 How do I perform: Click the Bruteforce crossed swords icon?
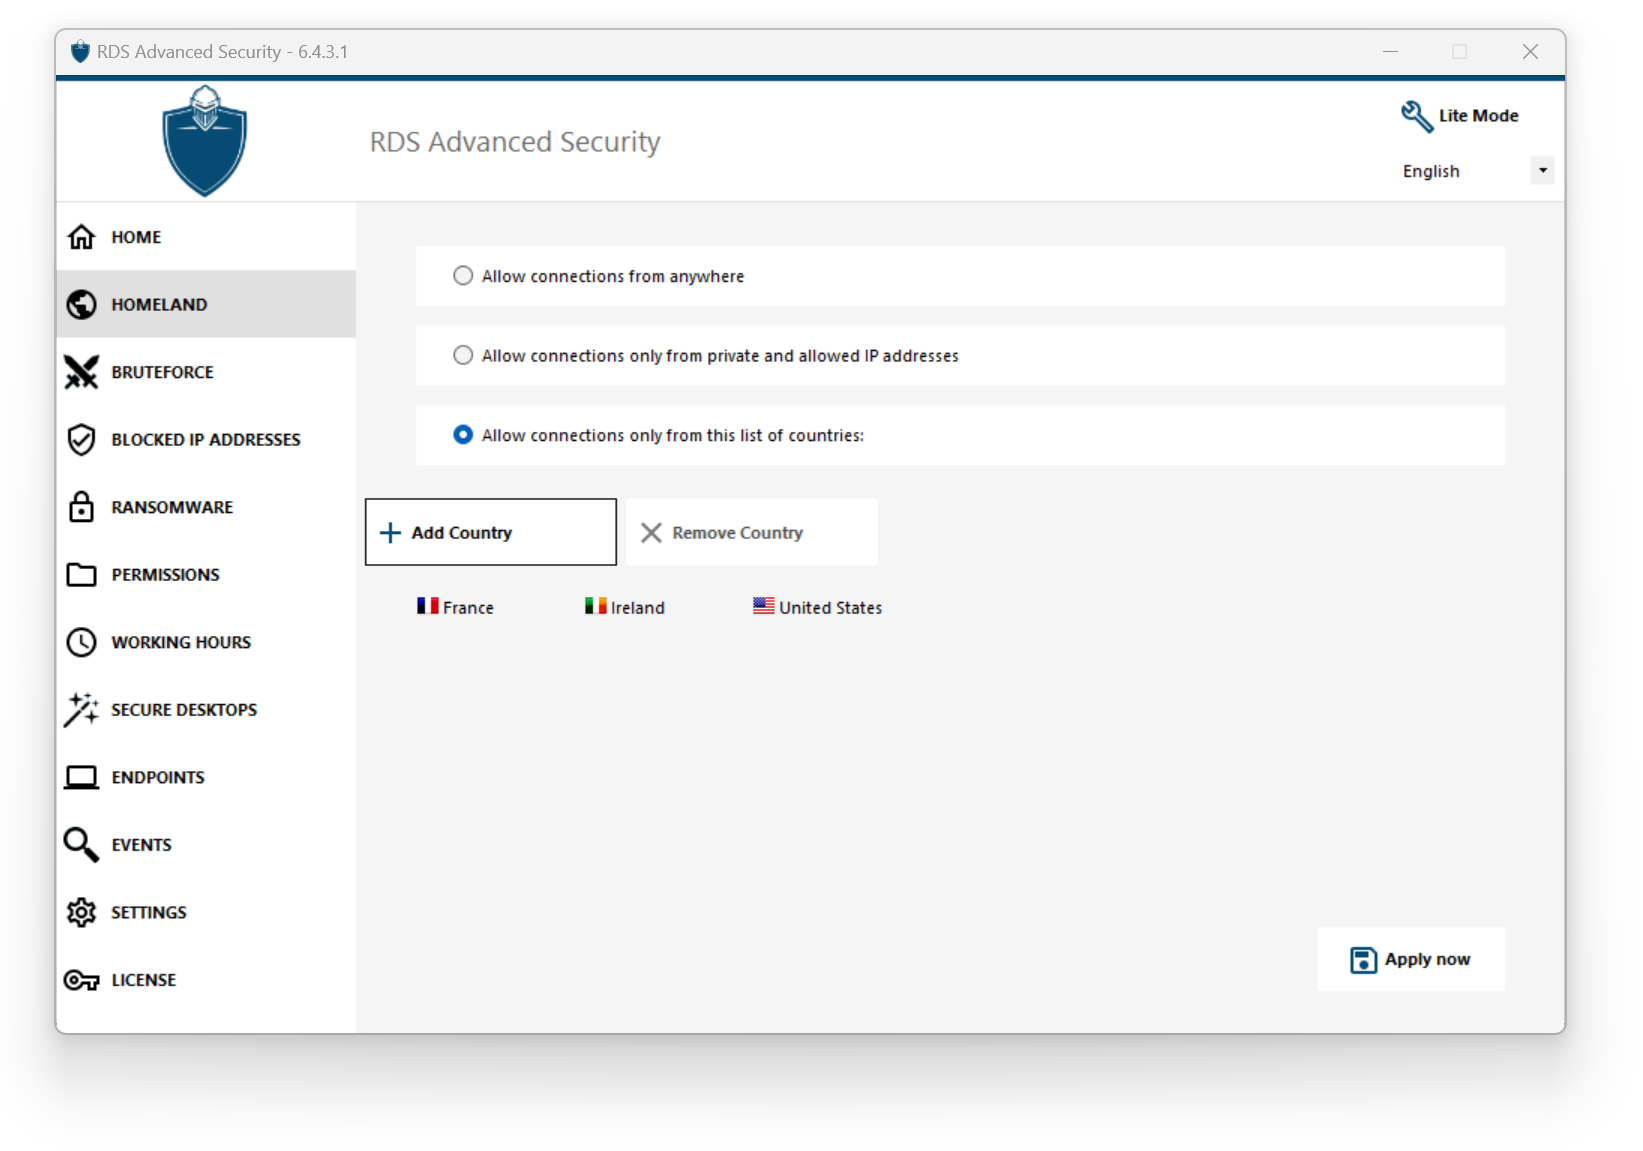click(81, 372)
